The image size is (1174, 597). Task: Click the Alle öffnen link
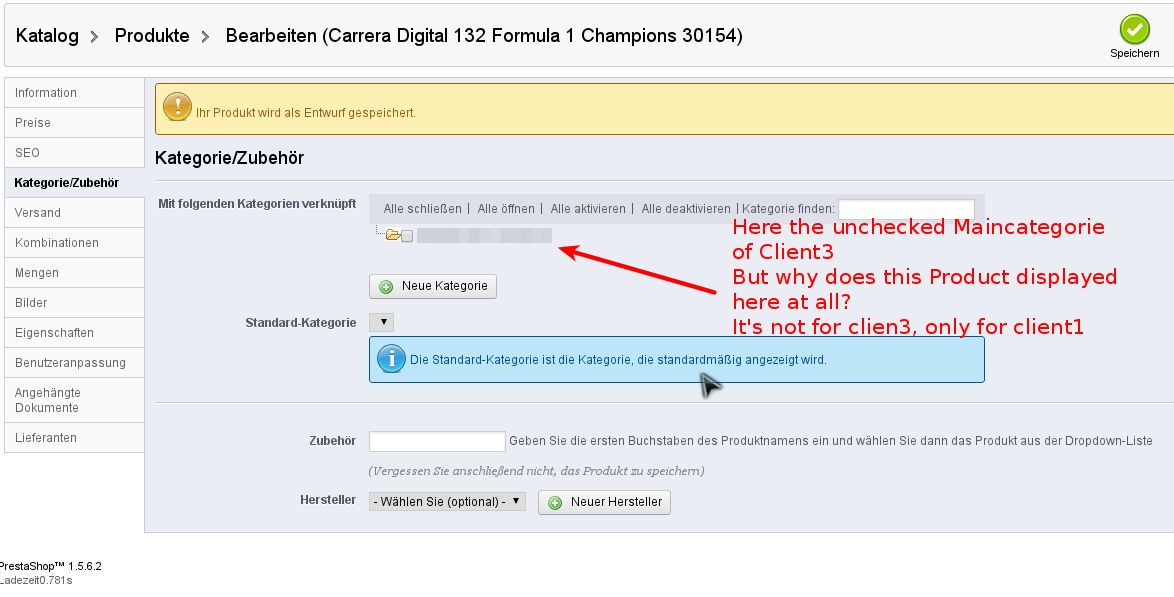pos(506,209)
